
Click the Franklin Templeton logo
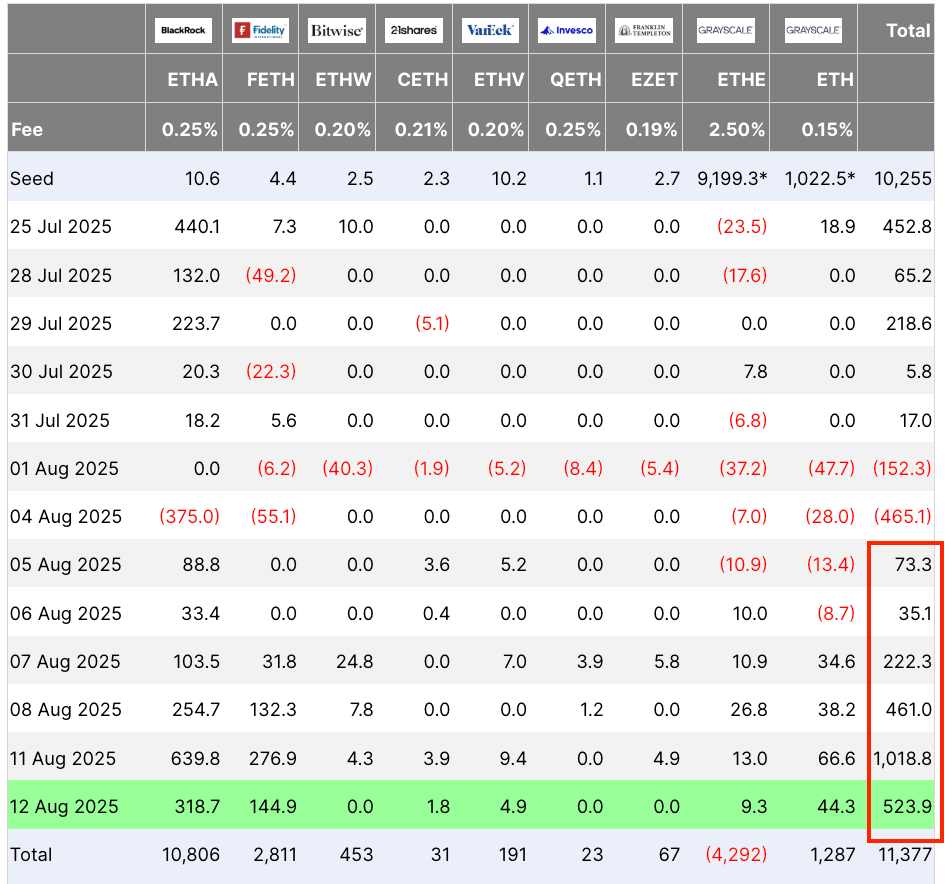644,30
